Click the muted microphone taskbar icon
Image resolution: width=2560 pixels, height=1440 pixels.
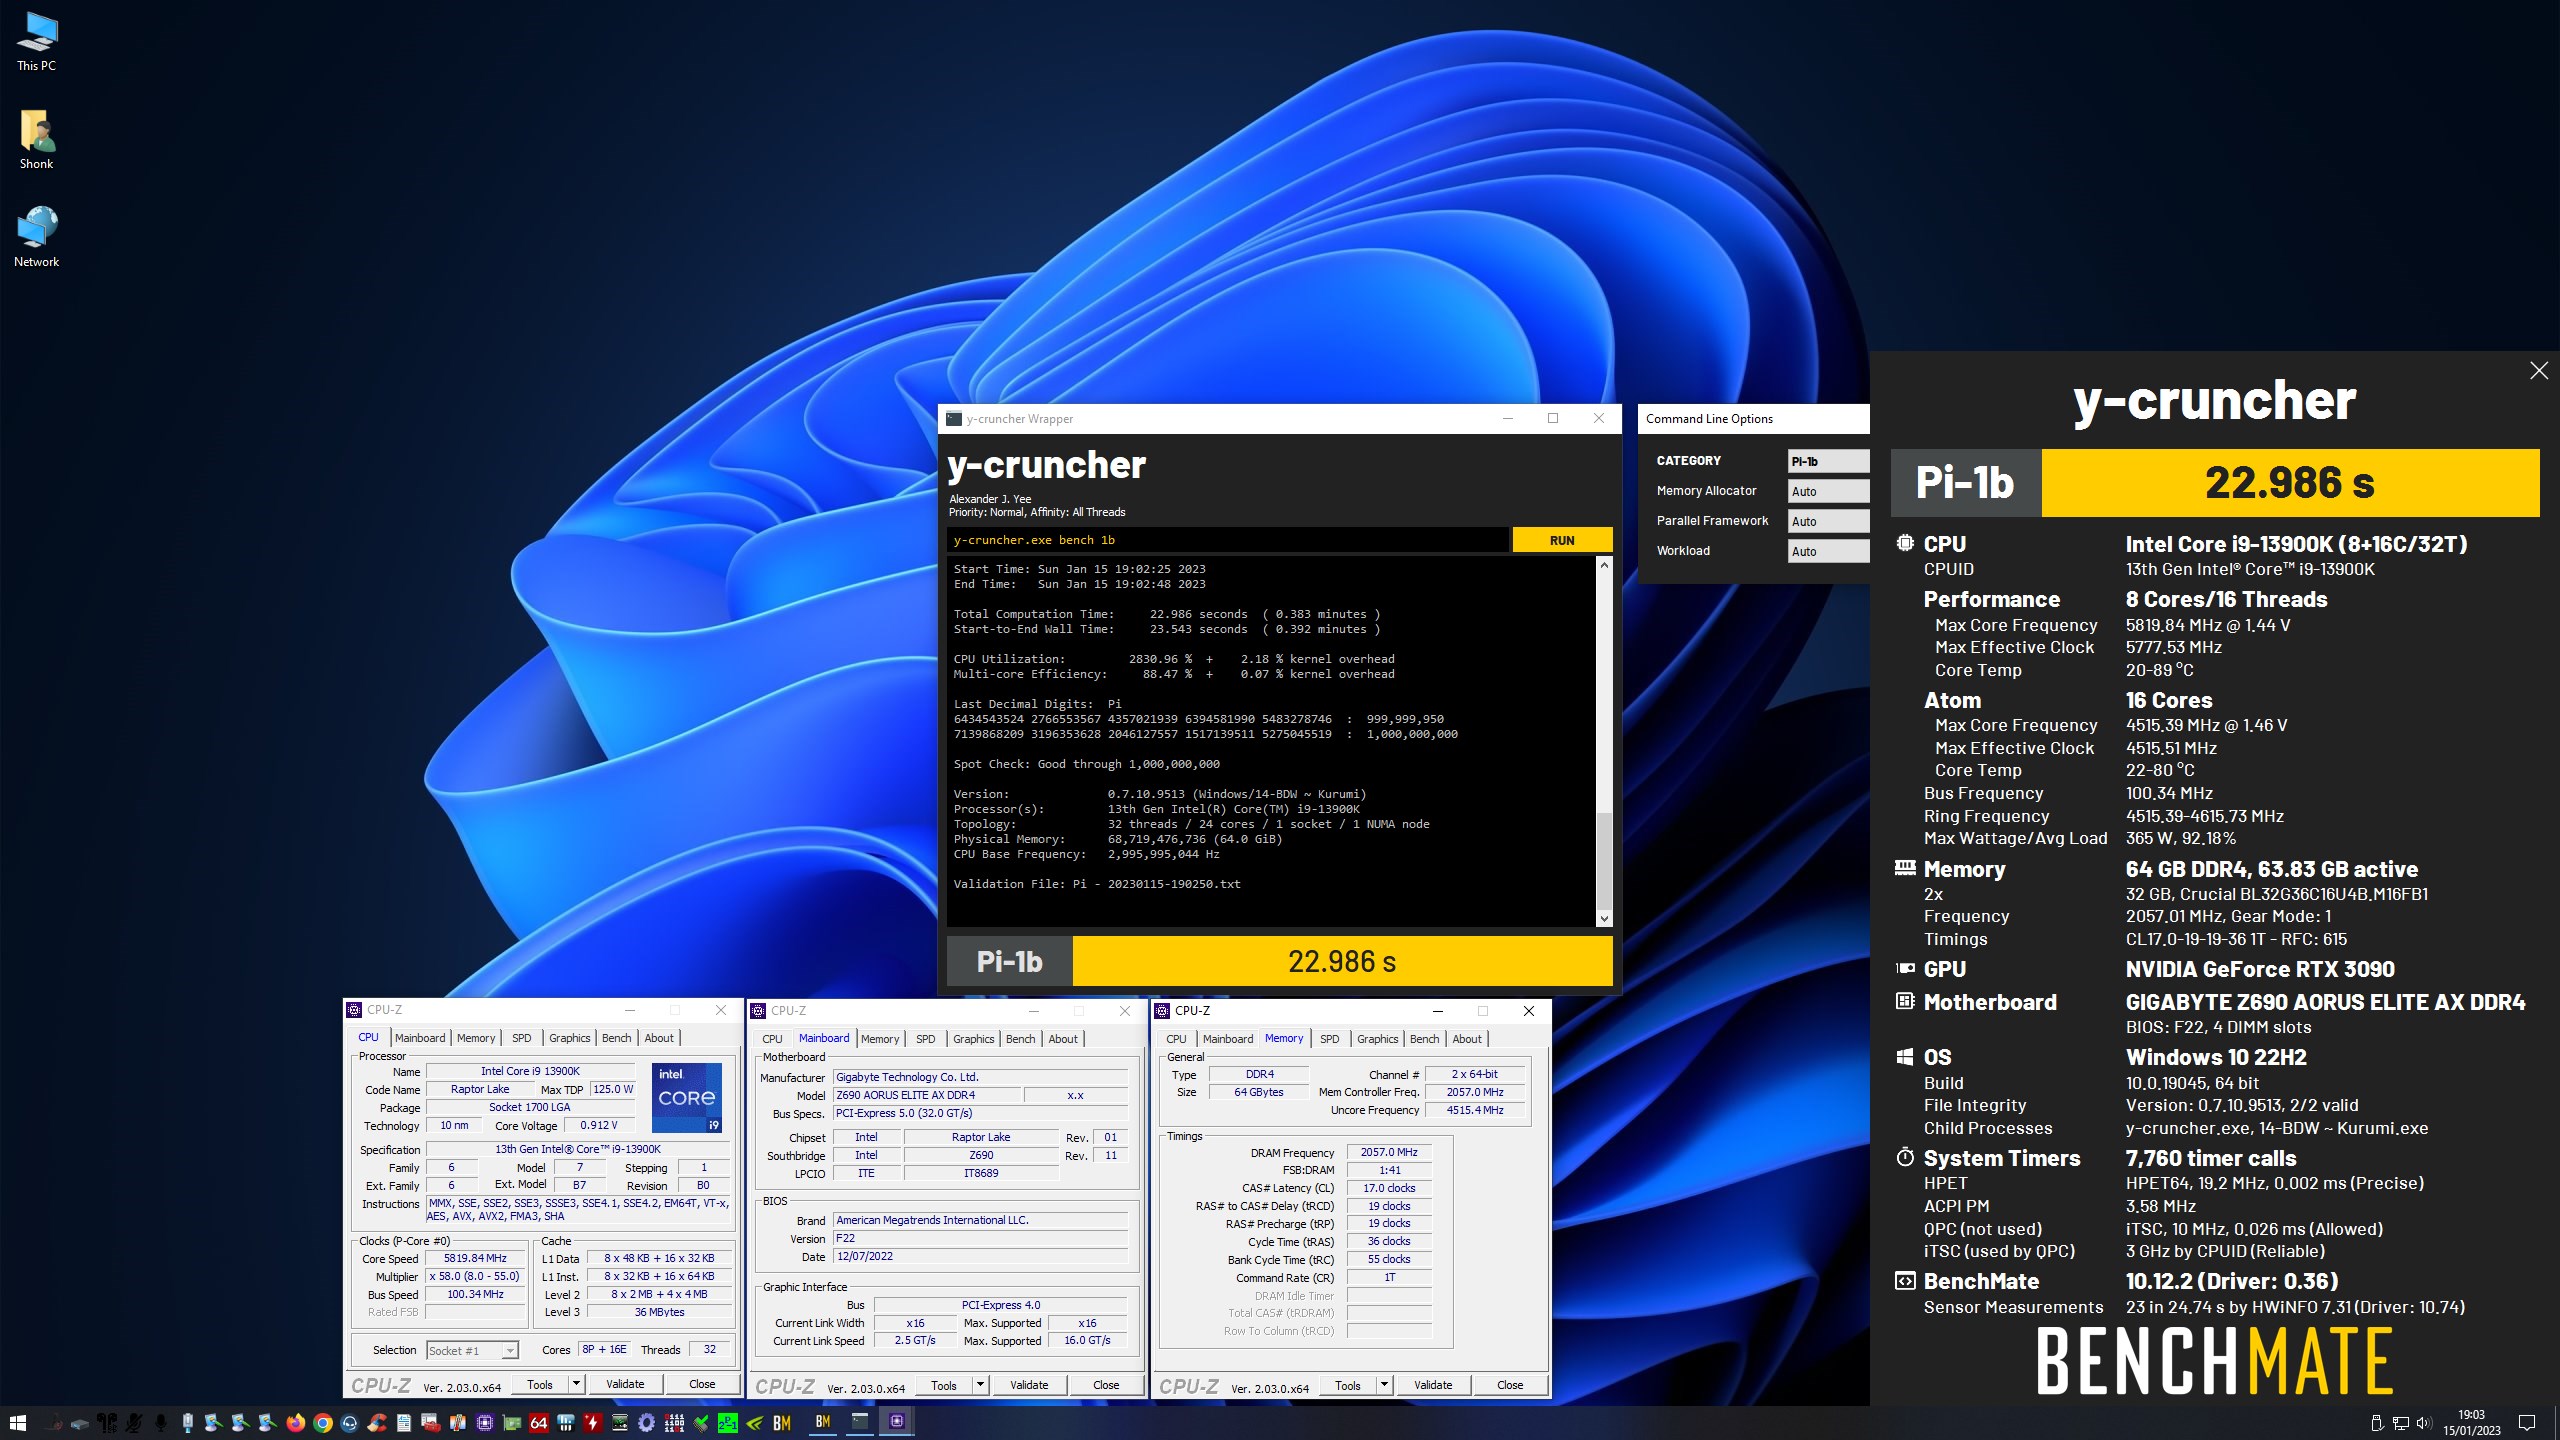pyautogui.click(x=133, y=1423)
